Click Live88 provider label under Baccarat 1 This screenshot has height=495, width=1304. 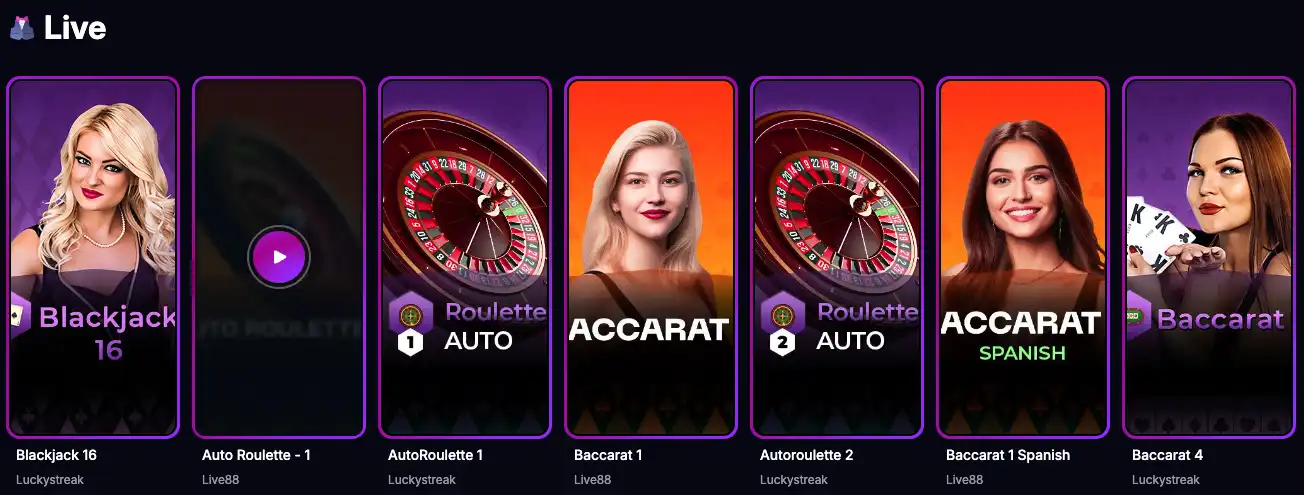592,480
